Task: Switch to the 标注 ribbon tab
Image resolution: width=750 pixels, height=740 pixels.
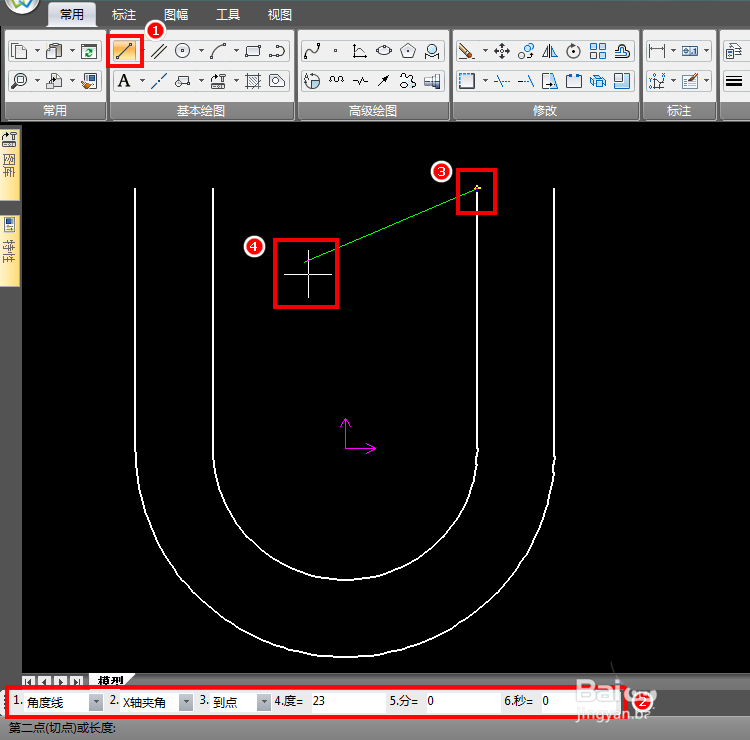Action: [124, 15]
